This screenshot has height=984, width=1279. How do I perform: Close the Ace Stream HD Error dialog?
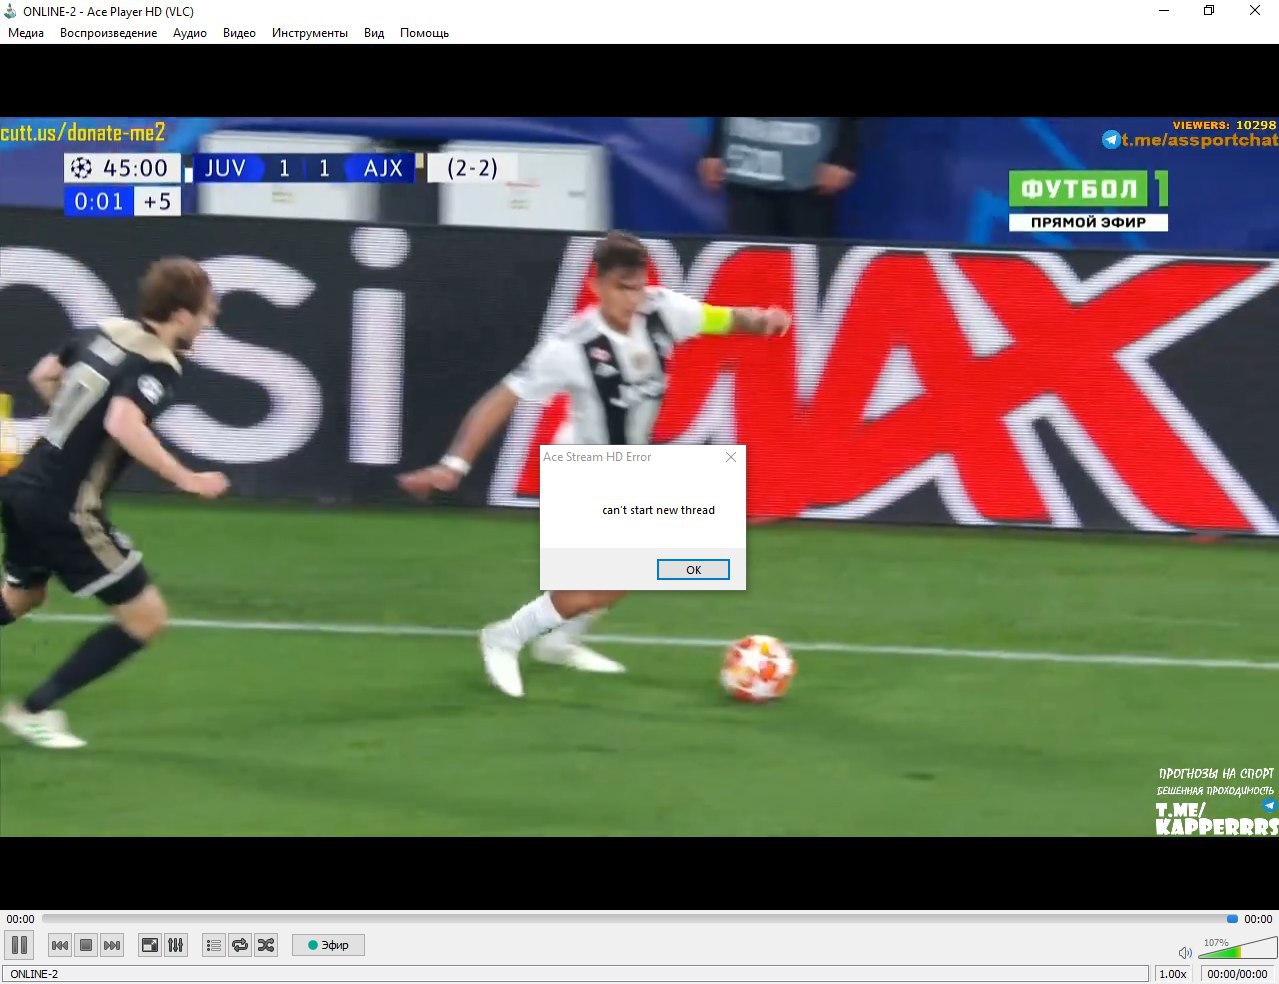tap(731, 457)
